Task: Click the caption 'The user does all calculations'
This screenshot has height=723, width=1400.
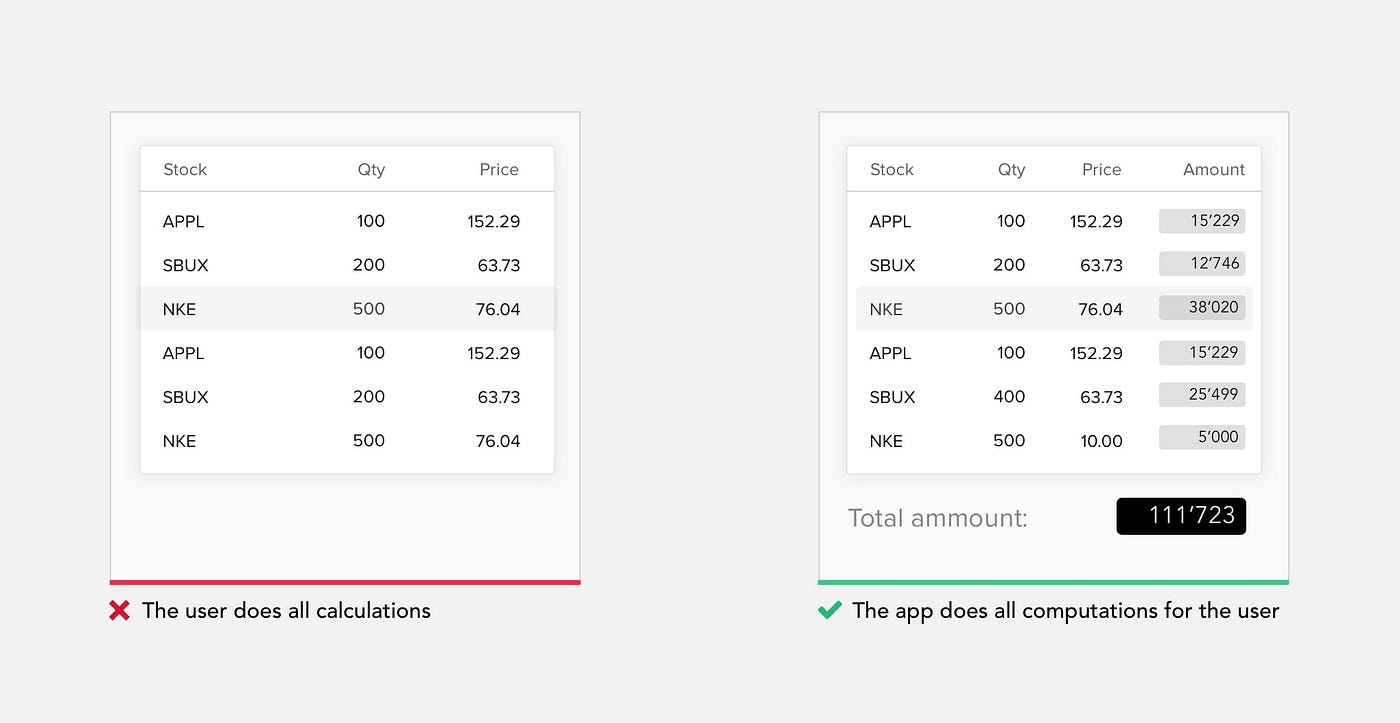Action: click(286, 610)
